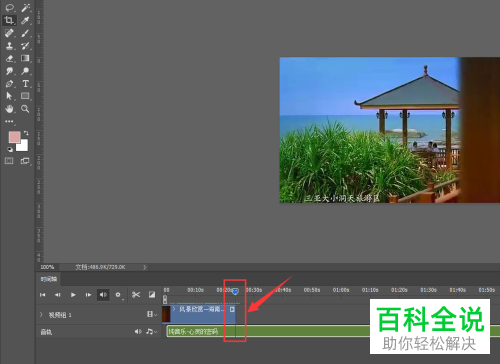Click the work area start handle
Viewport: 500px width, 364px height.
click(x=165, y=299)
